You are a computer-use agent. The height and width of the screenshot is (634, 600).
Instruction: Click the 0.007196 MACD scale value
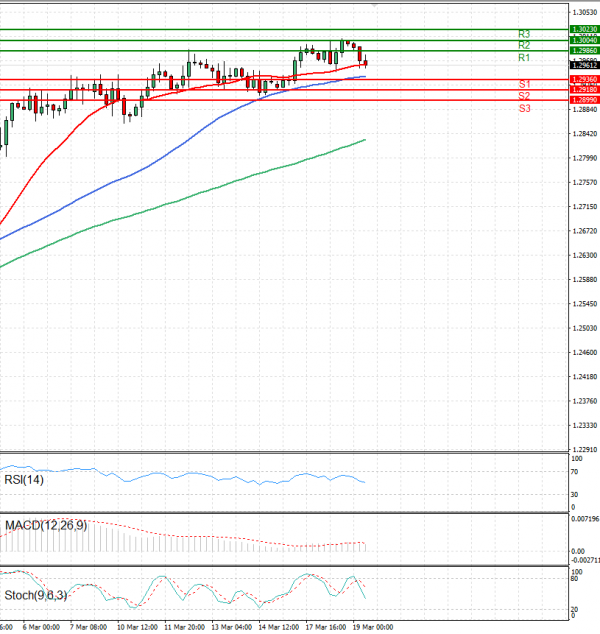[585, 519]
